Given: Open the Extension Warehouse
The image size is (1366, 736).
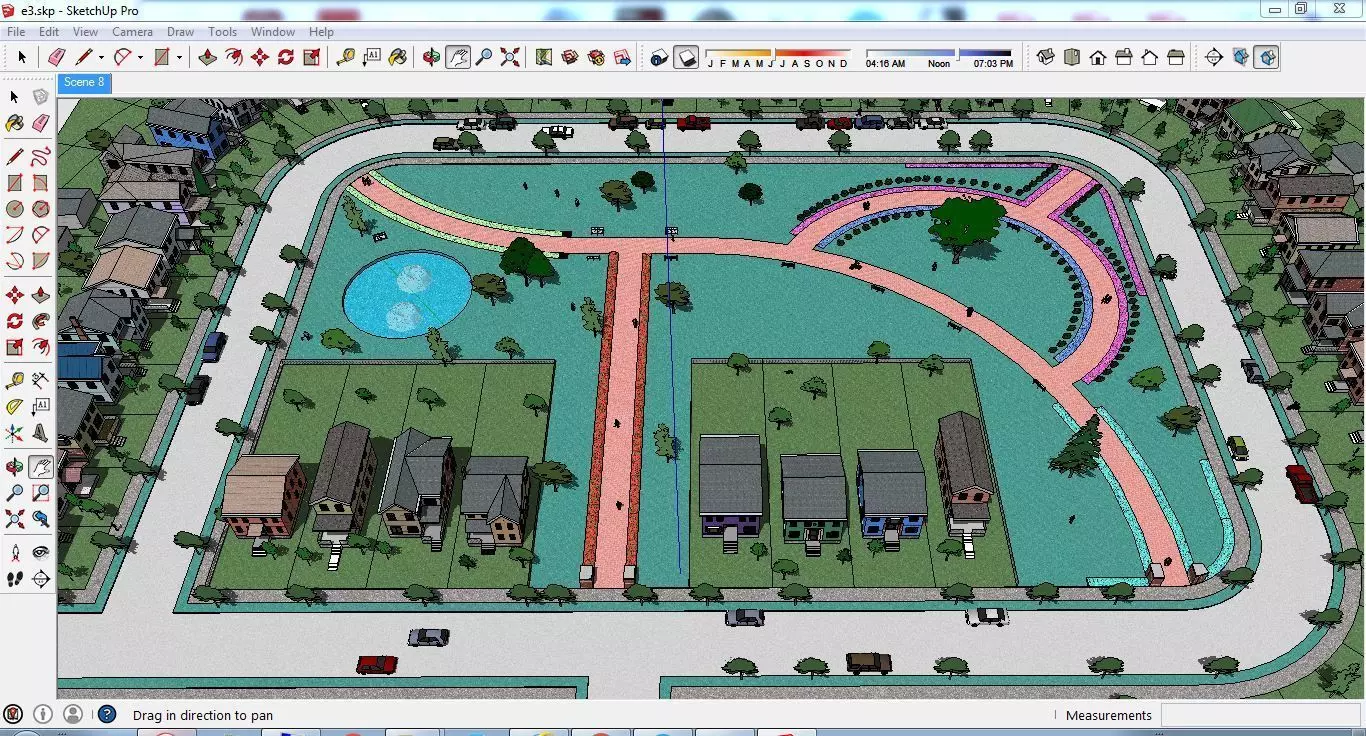Looking at the screenshot, I should click(x=596, y=57).
